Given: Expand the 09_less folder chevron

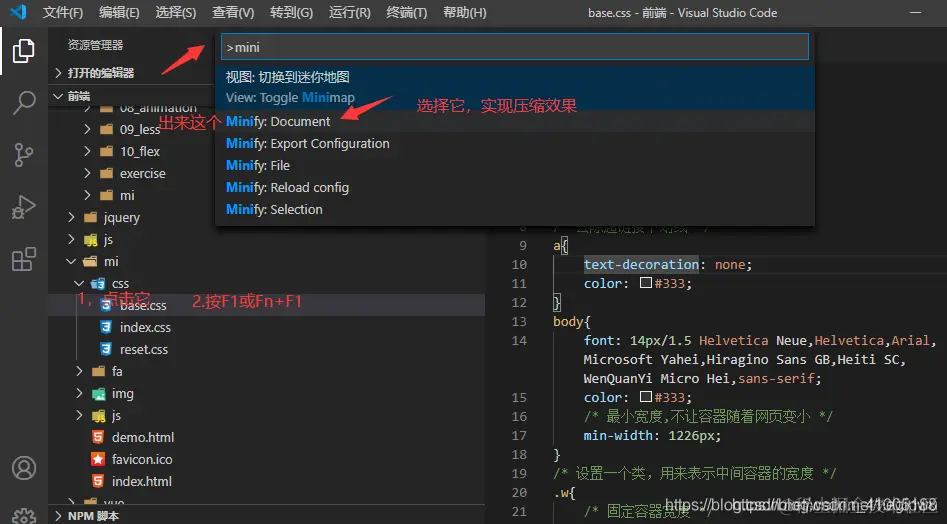Looking at the screenshot, I should 88,129.
